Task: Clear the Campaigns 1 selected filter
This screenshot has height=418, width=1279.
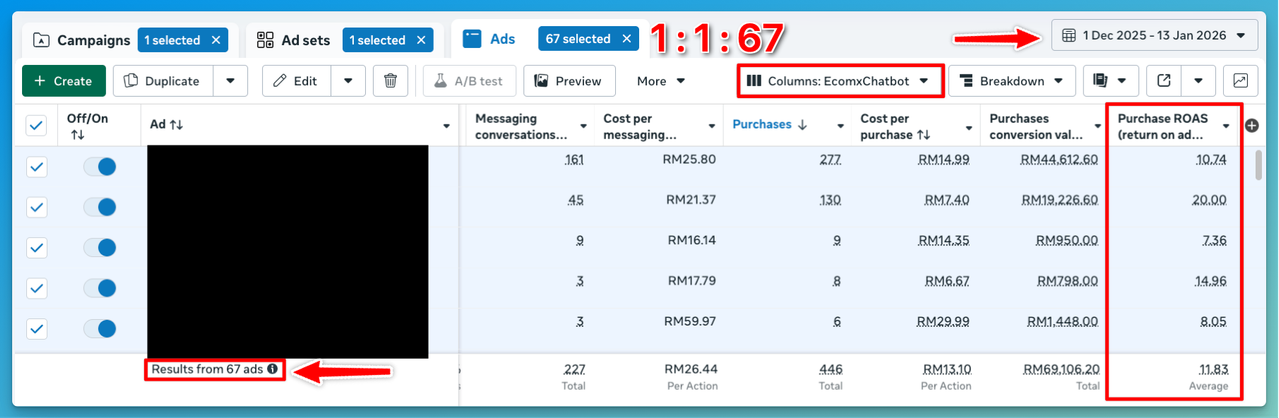Action: point(216,40)
